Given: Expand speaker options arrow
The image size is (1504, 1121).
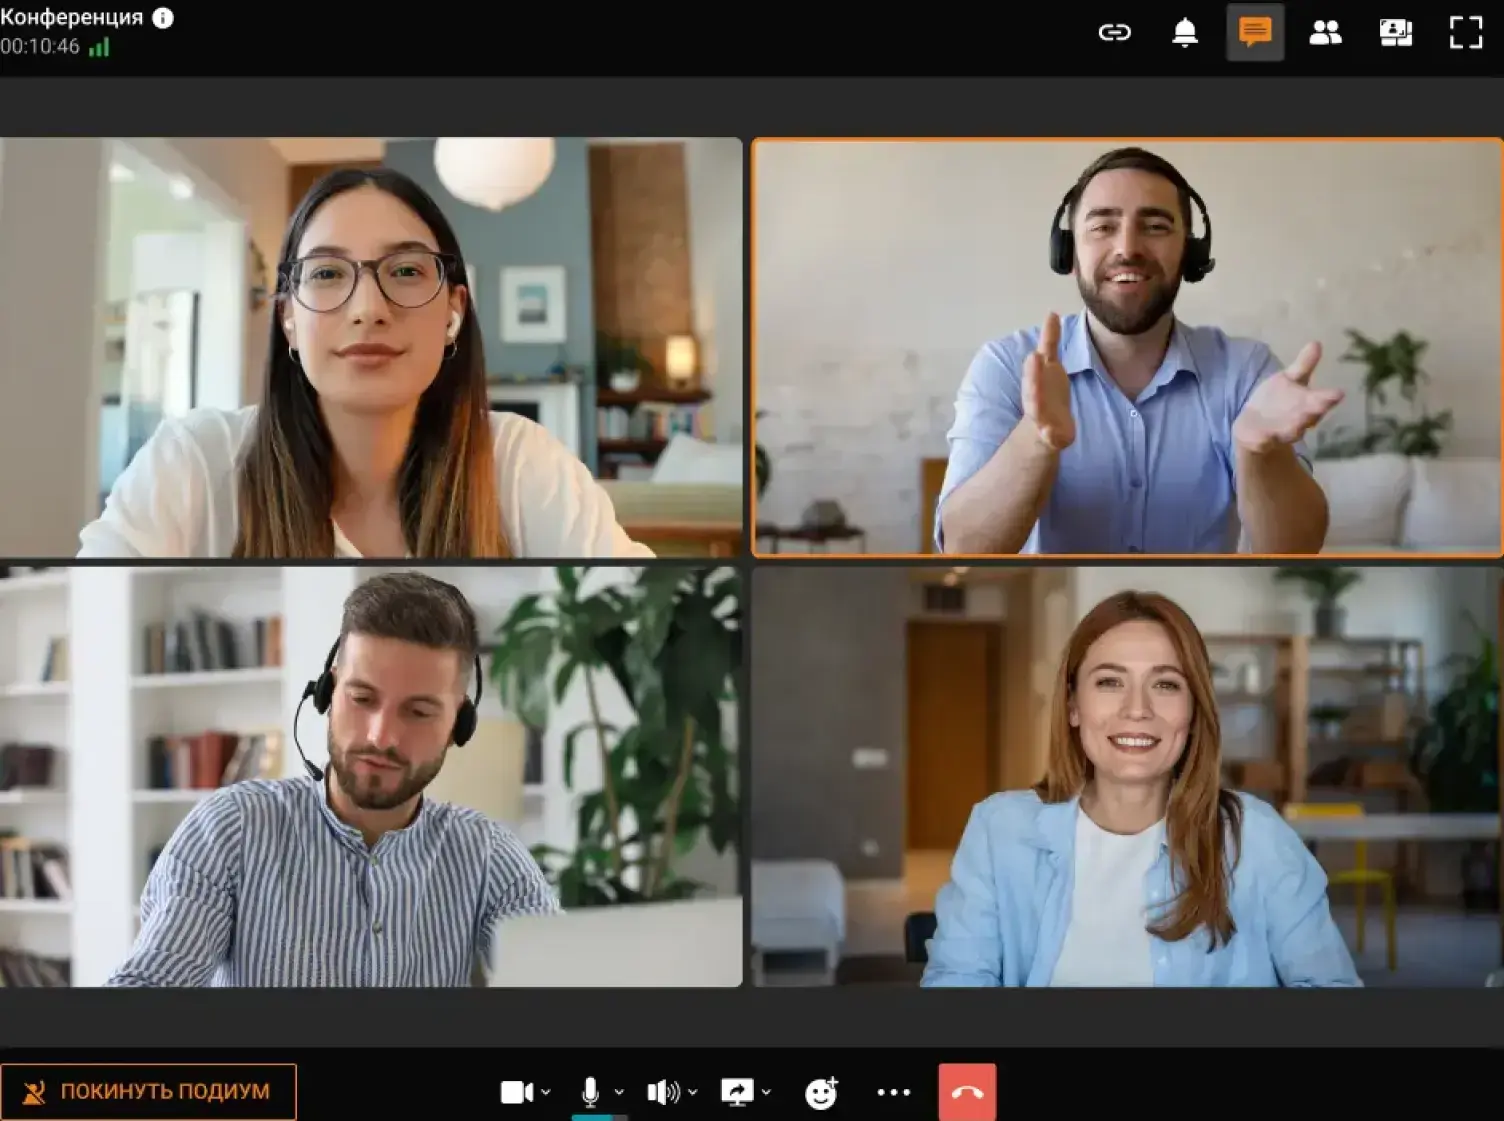Looking at the screenshot, I should tap(692, 1092).
